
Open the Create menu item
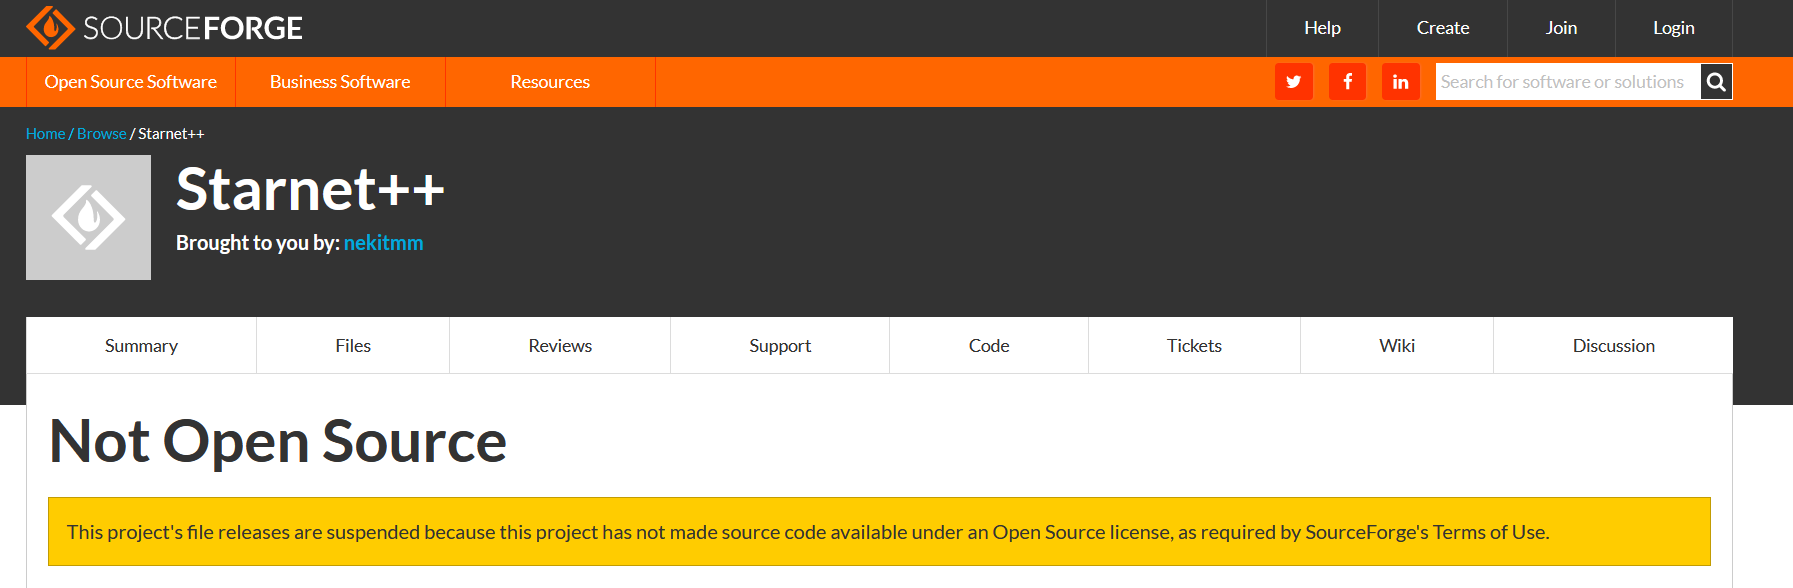[1442, 28]
